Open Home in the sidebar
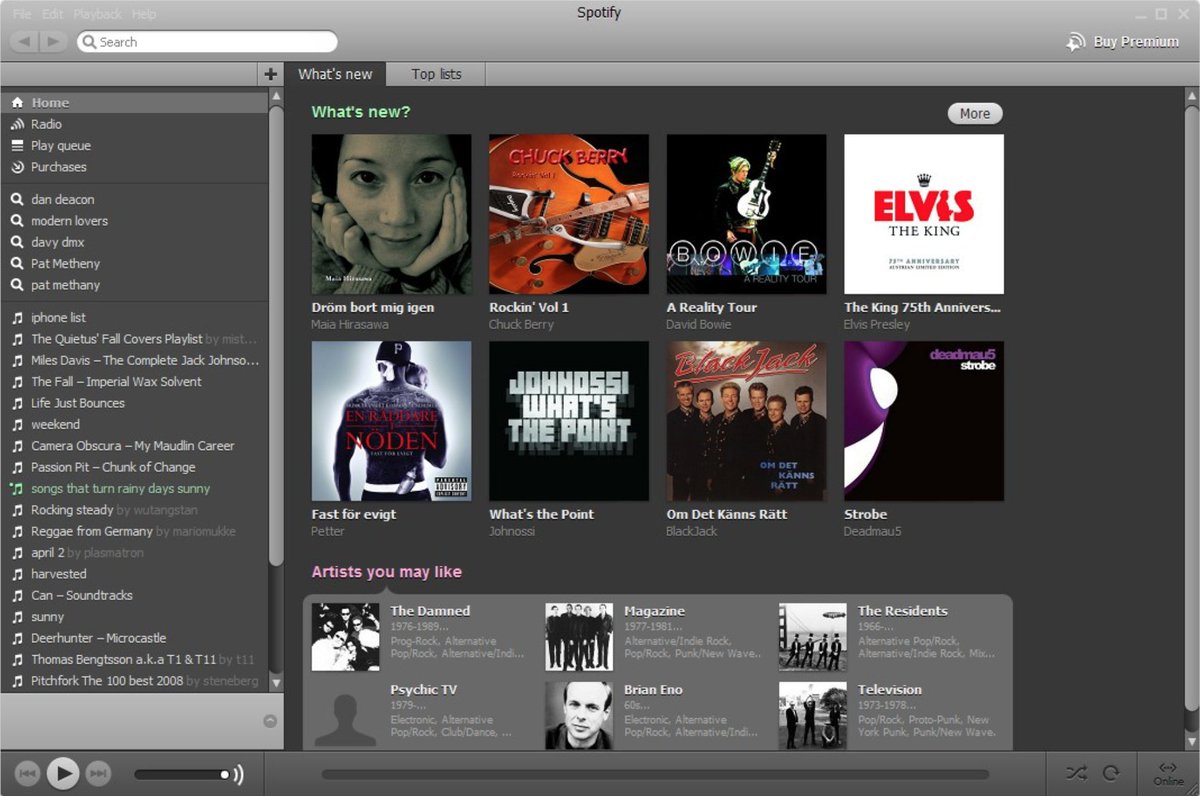 (134, 103)
